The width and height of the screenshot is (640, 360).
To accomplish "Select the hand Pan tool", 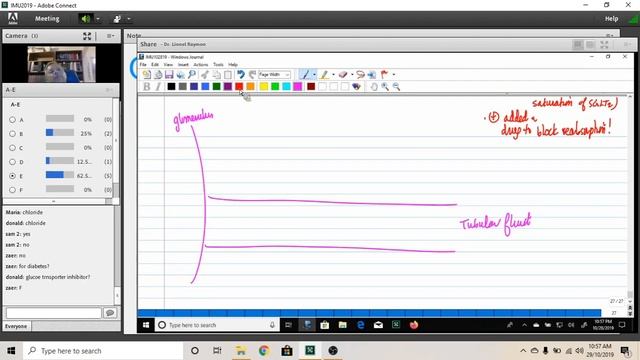I will point(373,86).
